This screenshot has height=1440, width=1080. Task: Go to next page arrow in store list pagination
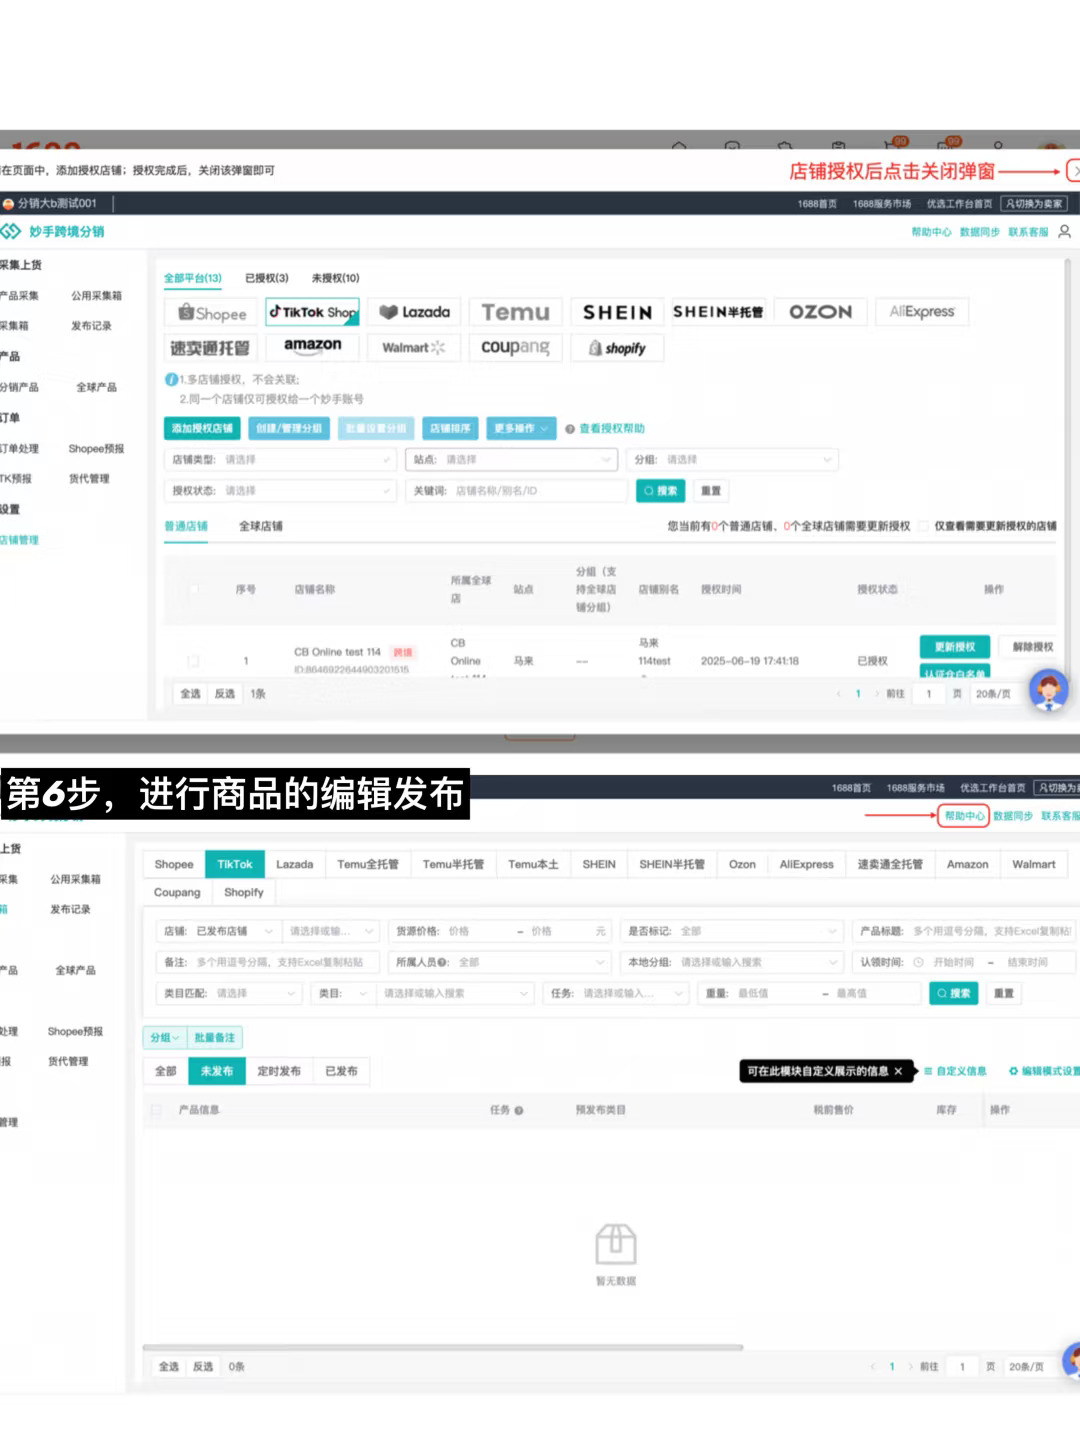click(x=877, y=694)
